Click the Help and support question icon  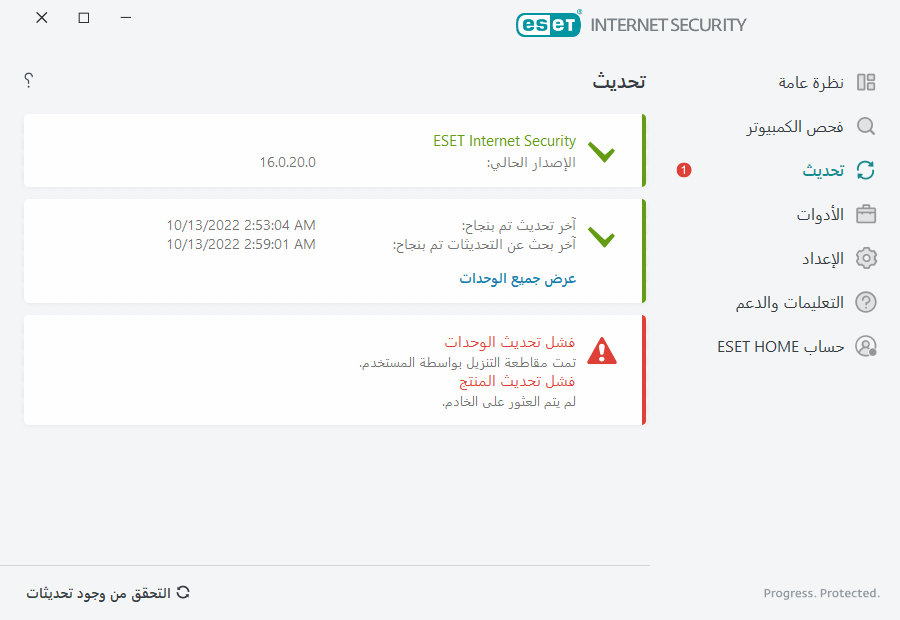866,302
